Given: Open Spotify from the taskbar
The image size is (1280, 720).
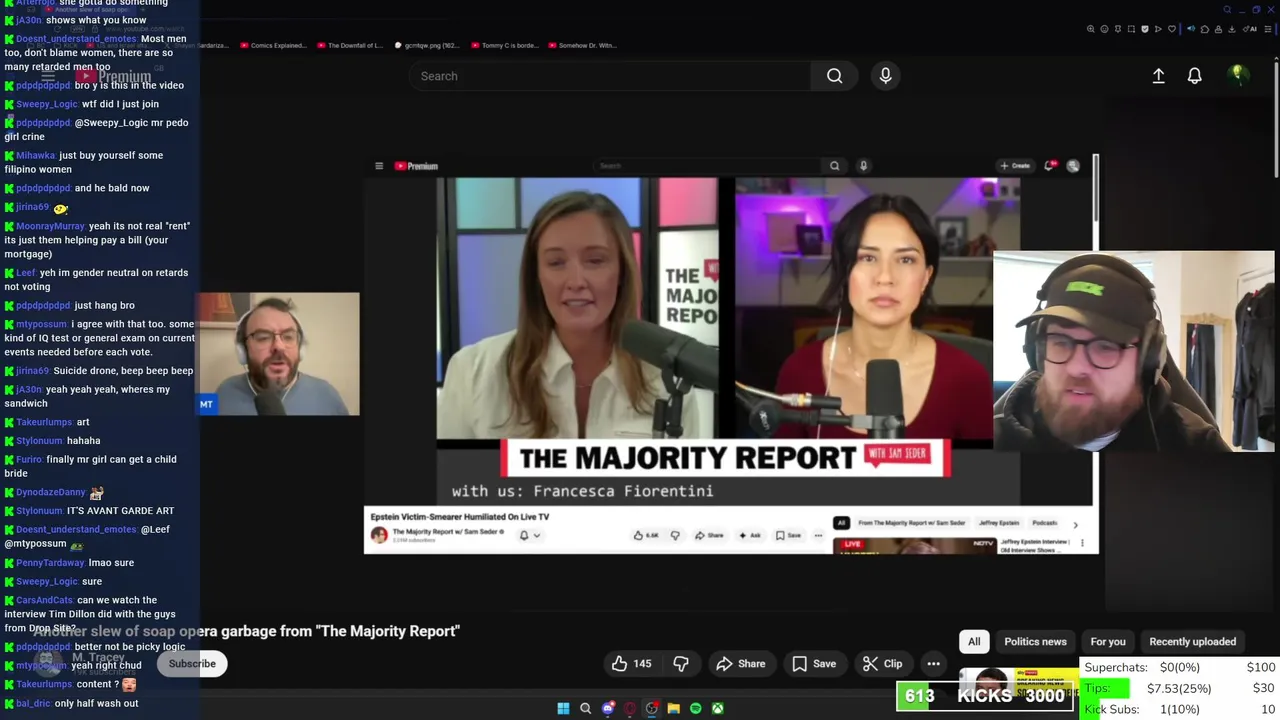Looking at the screenshot, I should pyautogui.click(x=696, y=708).
